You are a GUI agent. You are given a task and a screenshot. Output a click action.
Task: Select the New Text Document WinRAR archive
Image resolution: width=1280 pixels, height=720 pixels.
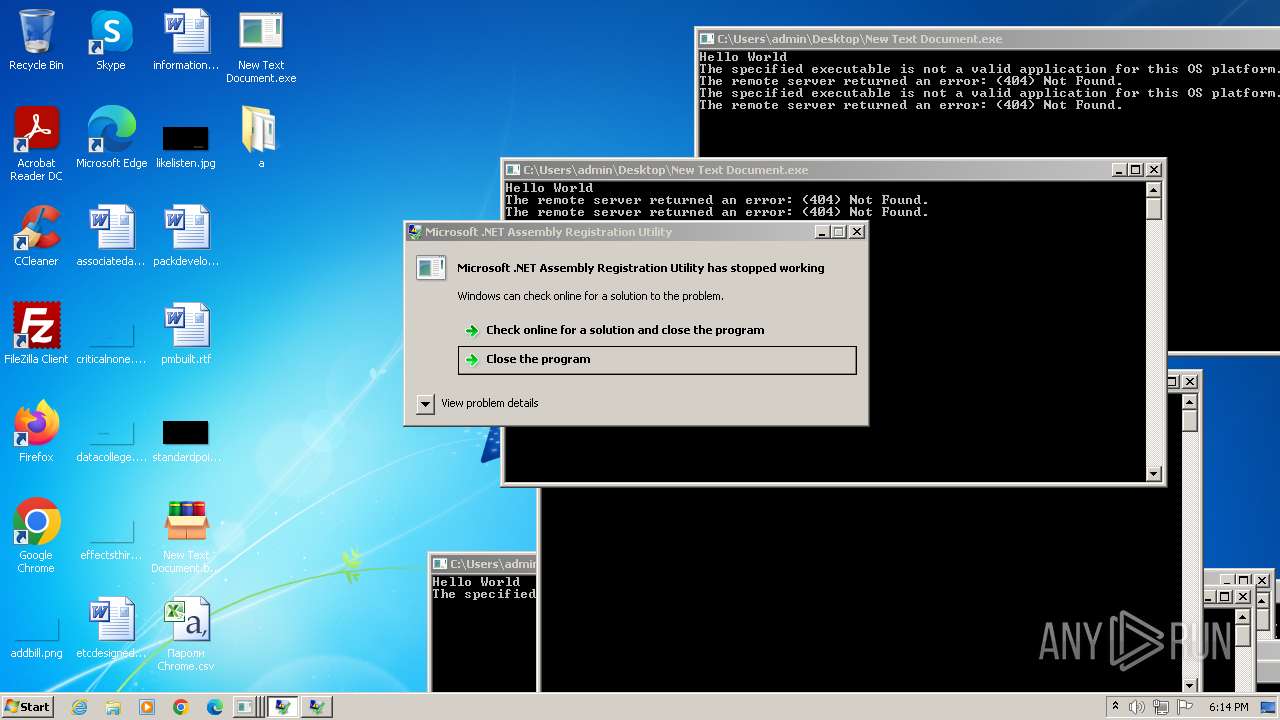(186, 536)
